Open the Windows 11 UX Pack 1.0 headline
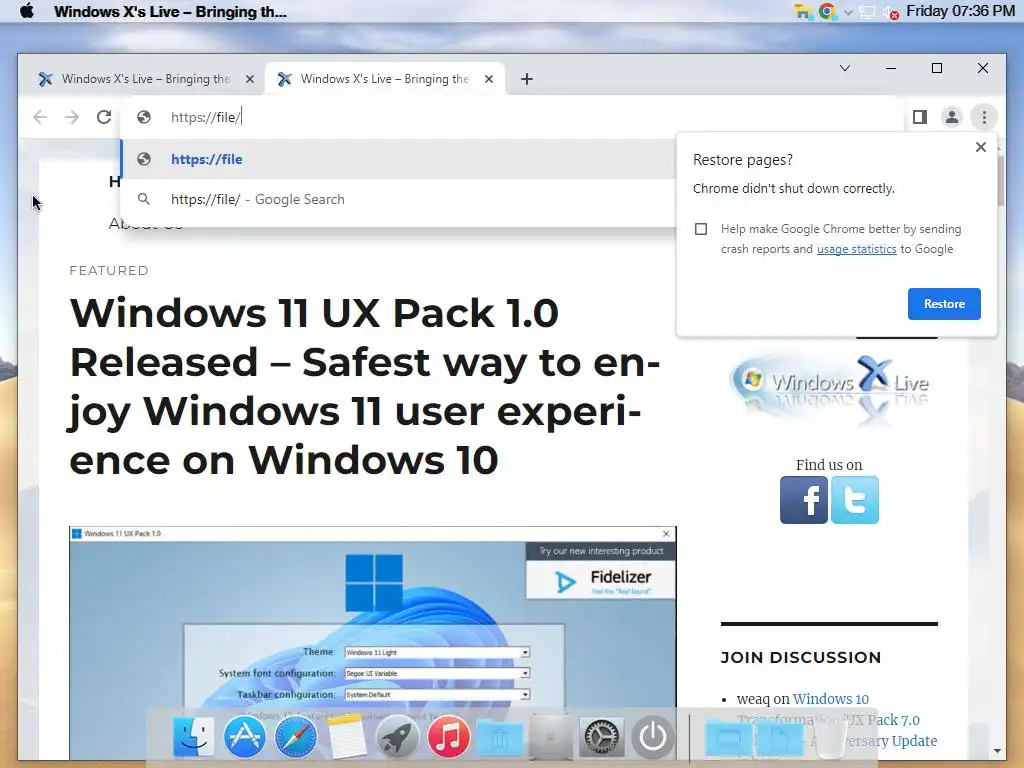Image resolution: width=1024 pixels, height=768 pixels. point(364,386)
